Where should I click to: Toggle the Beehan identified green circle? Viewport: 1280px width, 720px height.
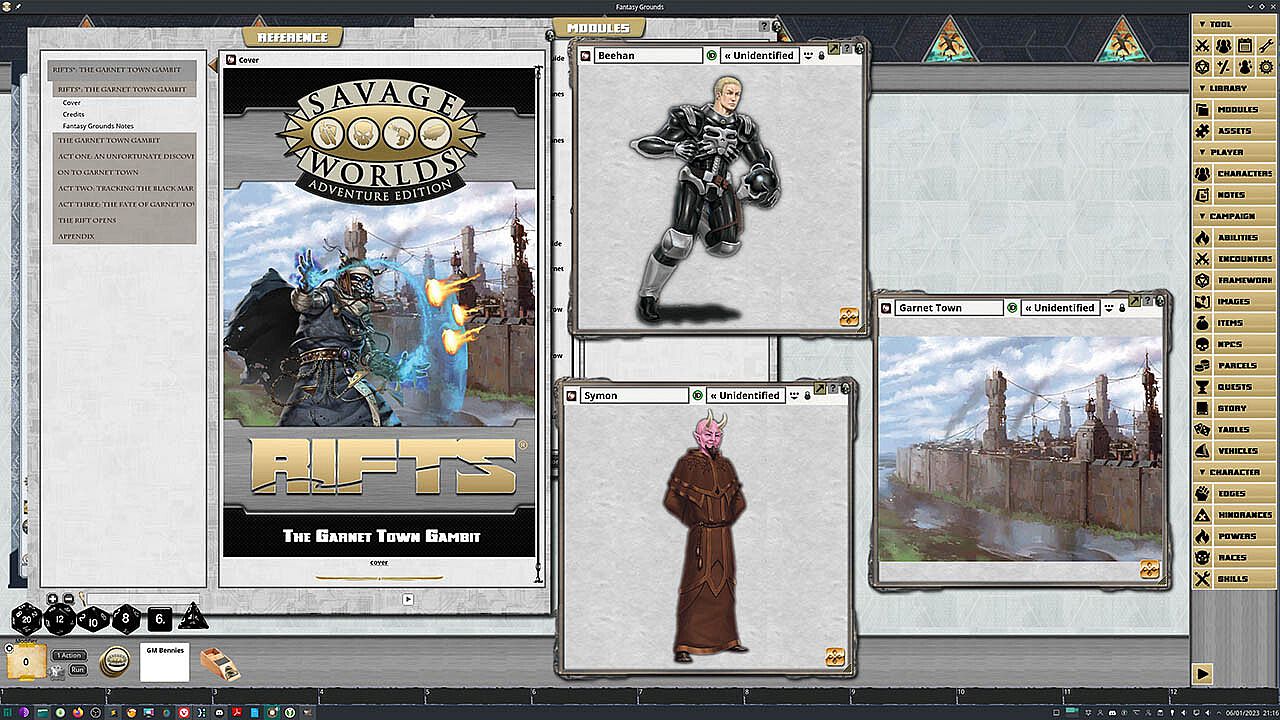712,56
